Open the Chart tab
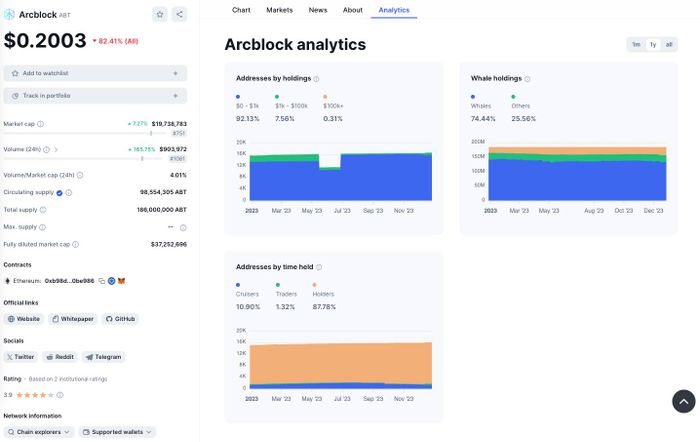Image resolution: width=700 pixels, height=442 pixels. pyautogui.click(x=241, y=10)
